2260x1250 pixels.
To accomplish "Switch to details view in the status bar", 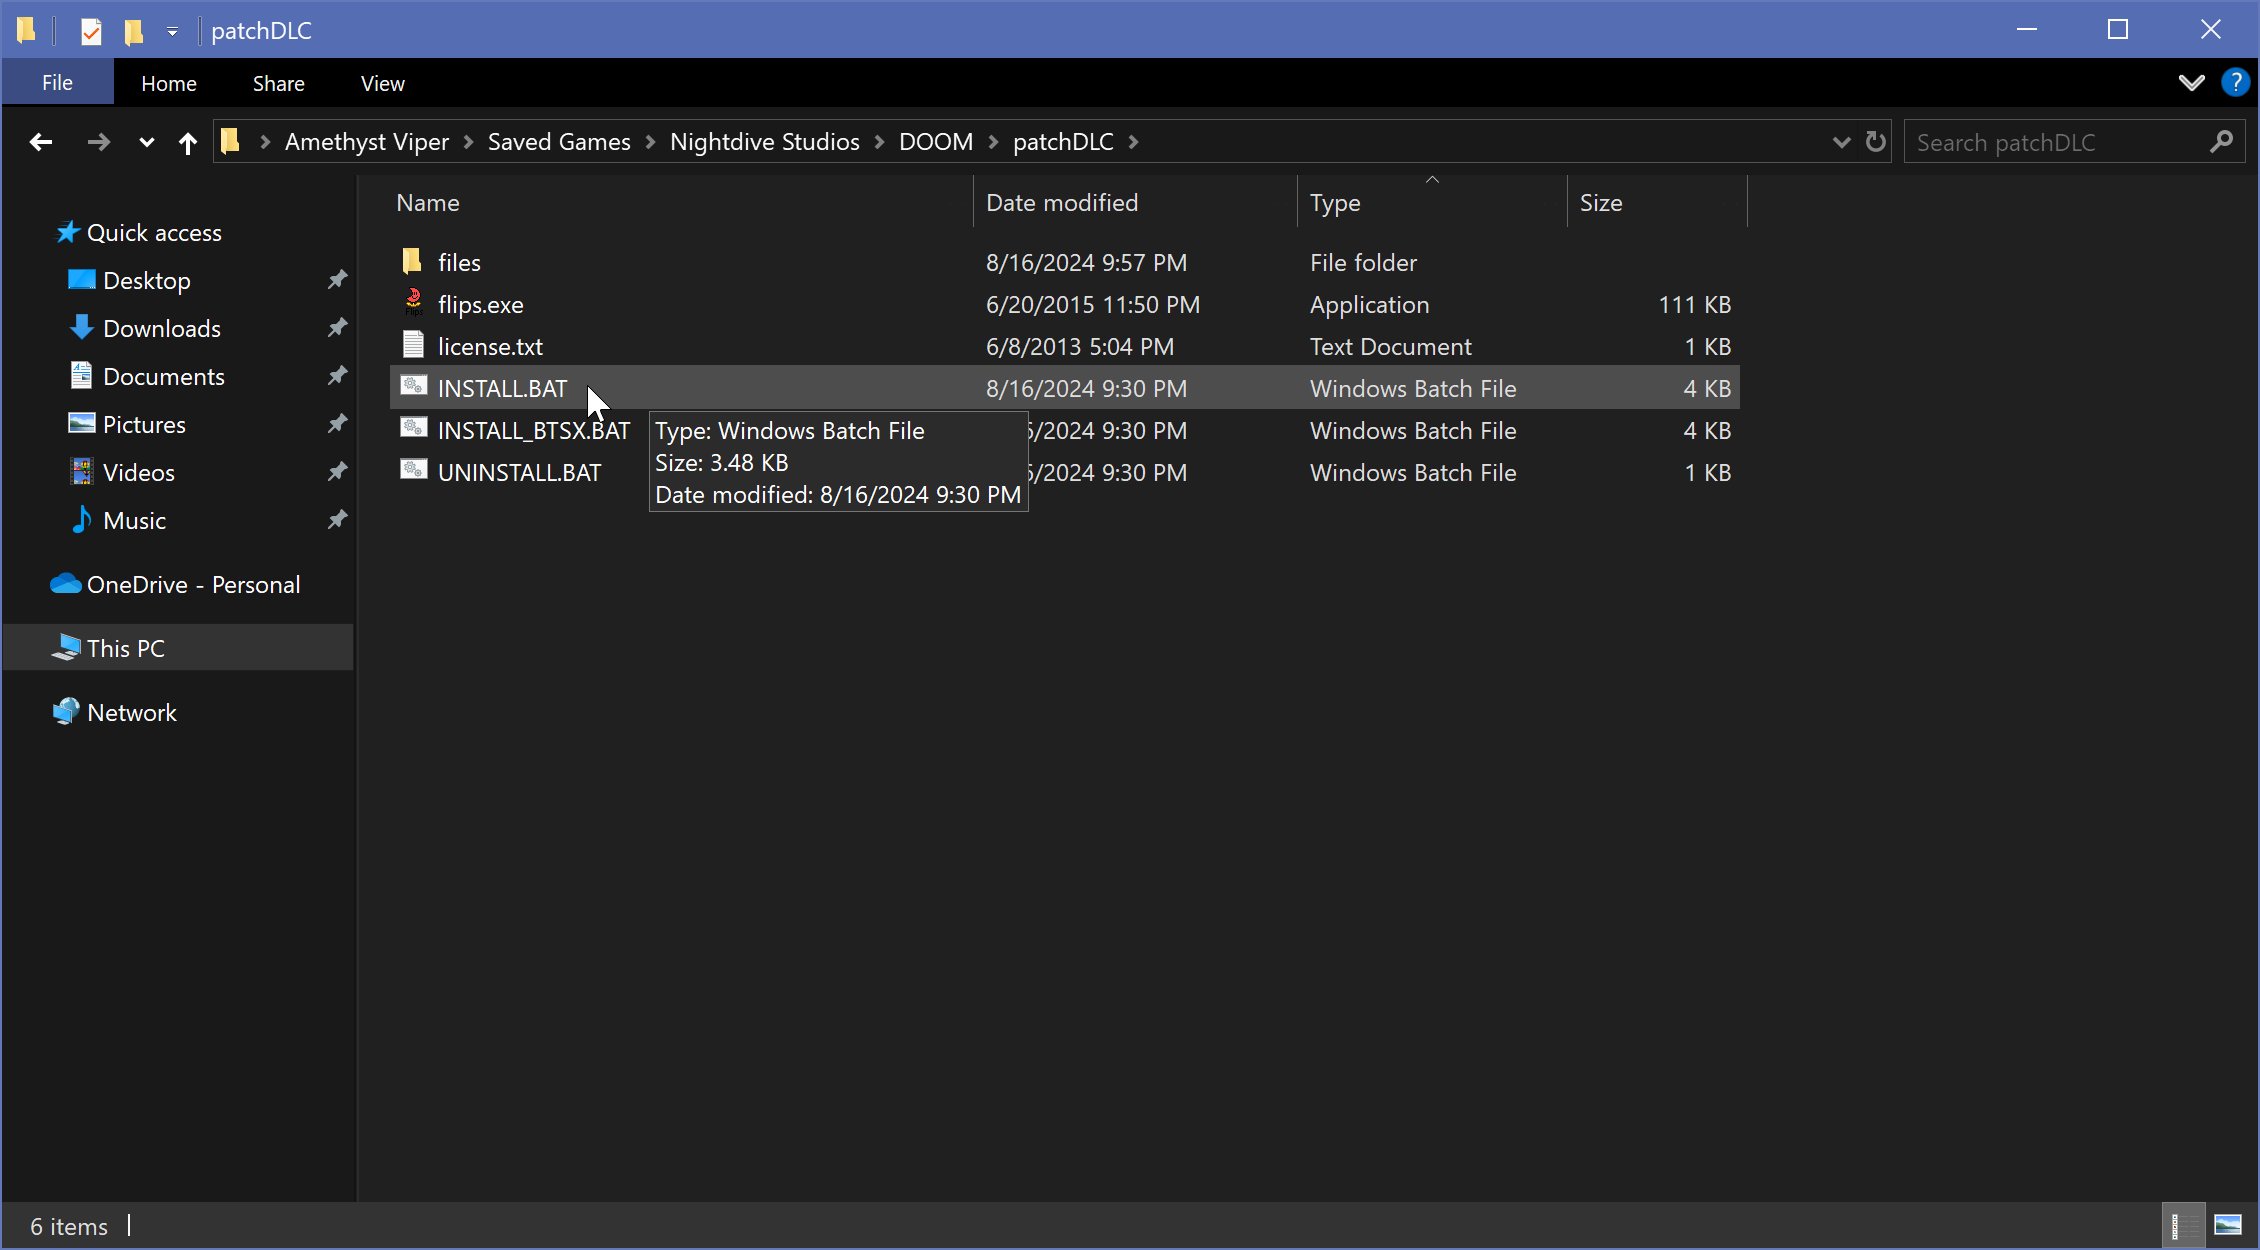I will pos(2183,1225).
